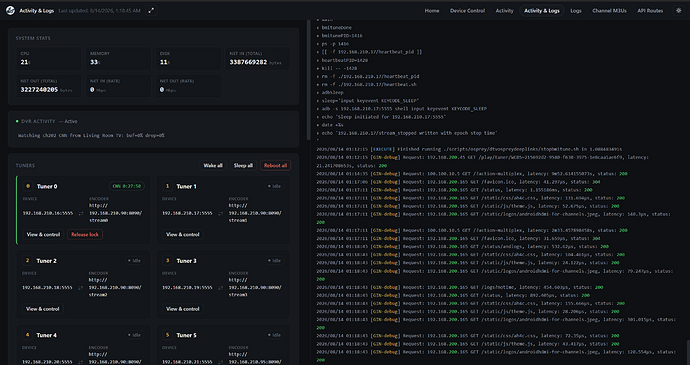Click View & control for Tuner 3
This screenshot has height=365, width=690.
[x=183, y=309]
